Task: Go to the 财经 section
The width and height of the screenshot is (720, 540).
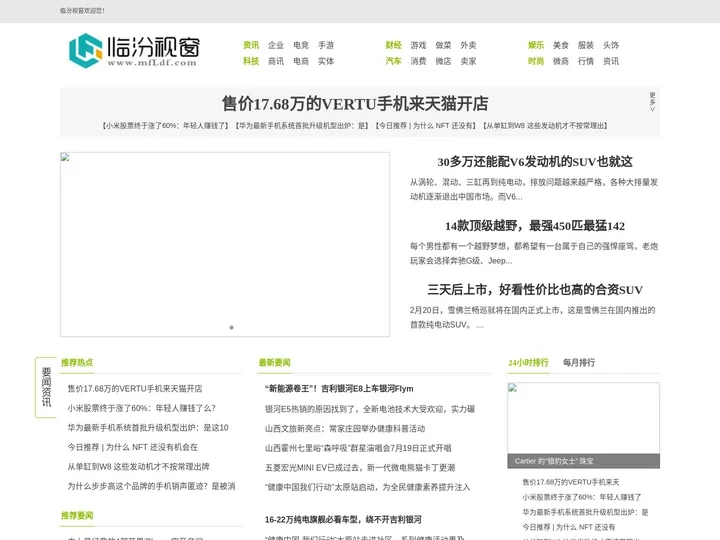Action: click(x=394, y=45)
